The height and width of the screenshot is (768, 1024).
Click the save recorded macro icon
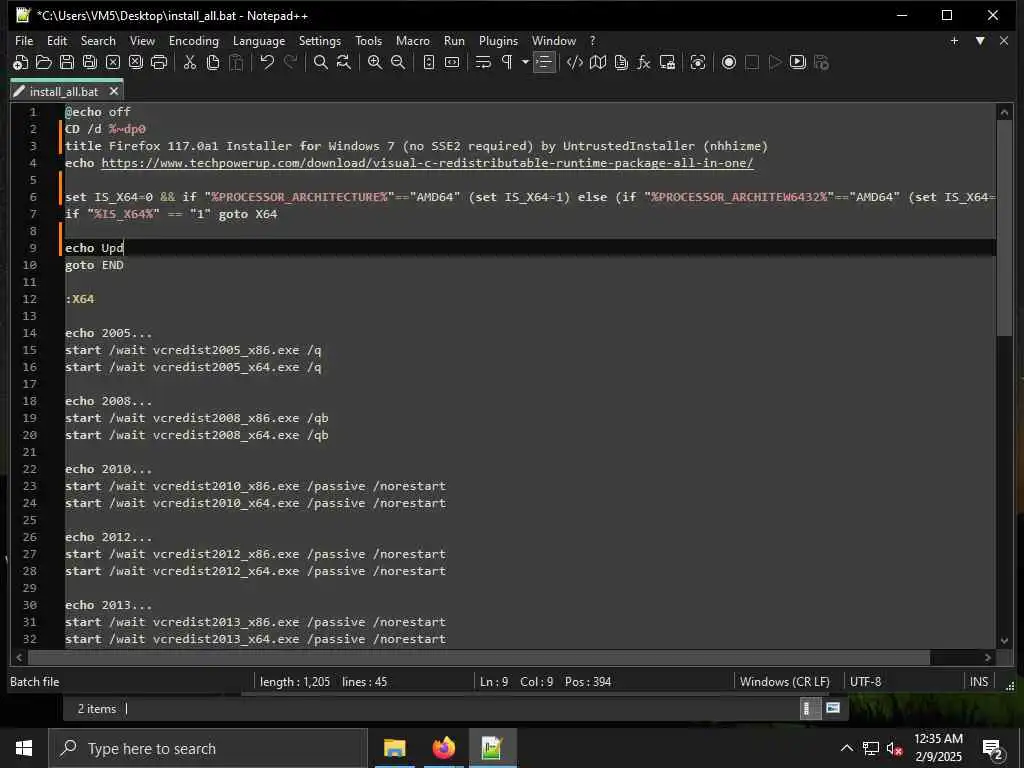click(x=822, y=63)
